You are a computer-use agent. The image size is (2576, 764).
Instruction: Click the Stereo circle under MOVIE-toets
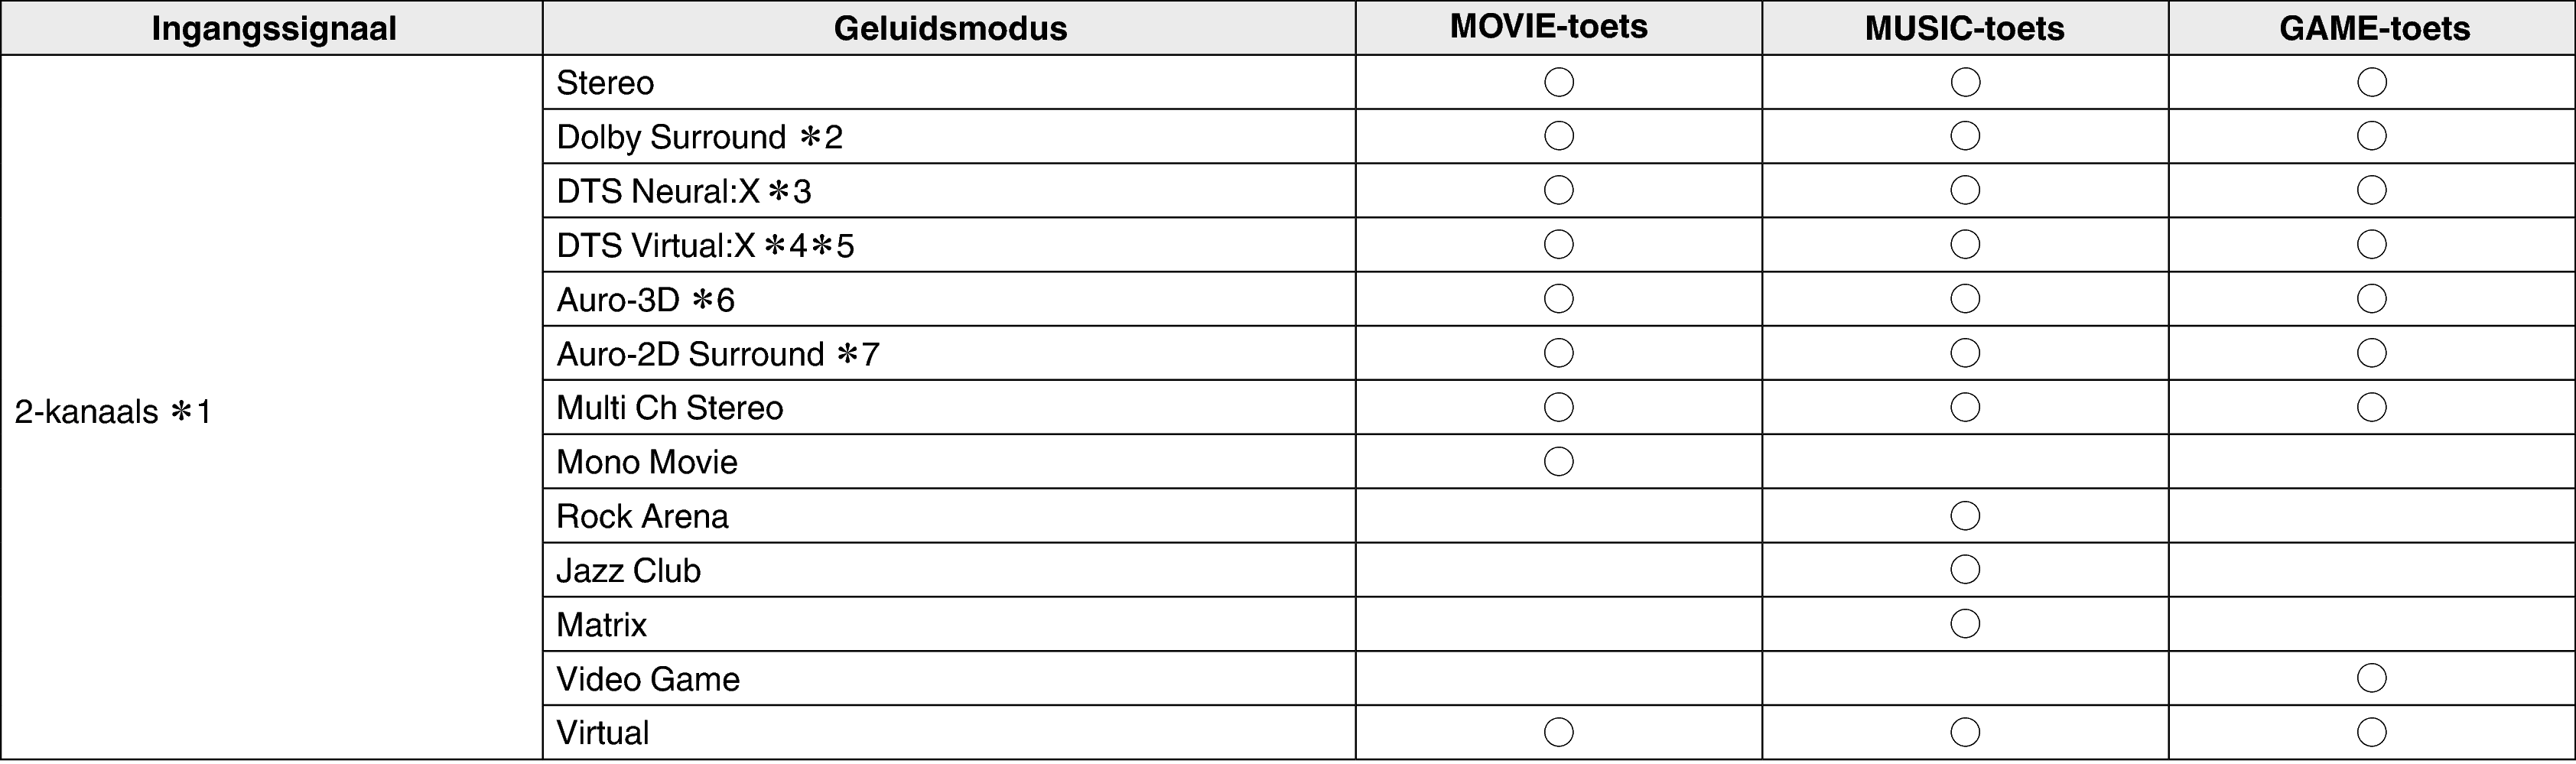[1558, 82]
